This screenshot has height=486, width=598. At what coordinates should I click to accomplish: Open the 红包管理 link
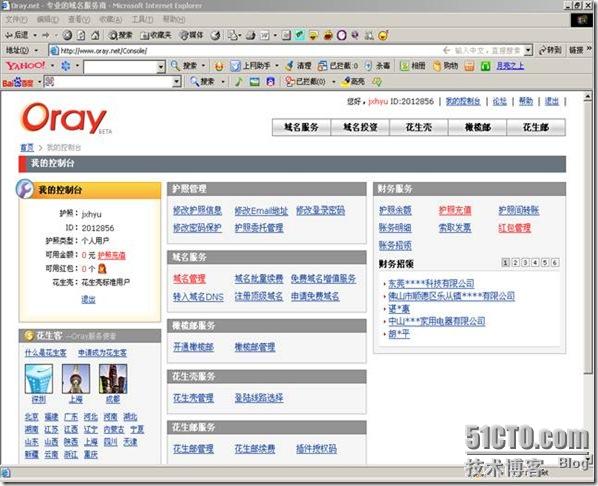[x=514, y=228]
